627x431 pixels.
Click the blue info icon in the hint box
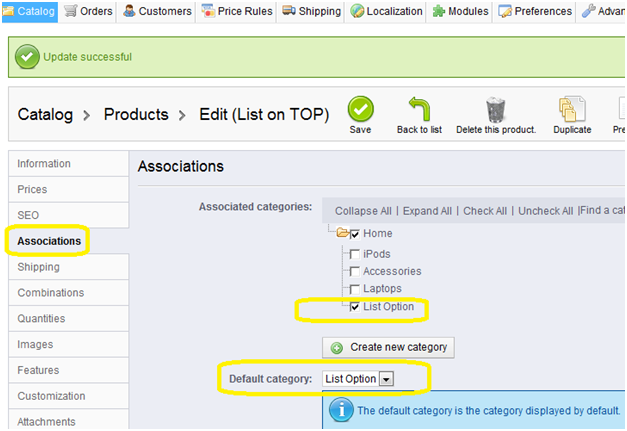(x=341, y=410)
